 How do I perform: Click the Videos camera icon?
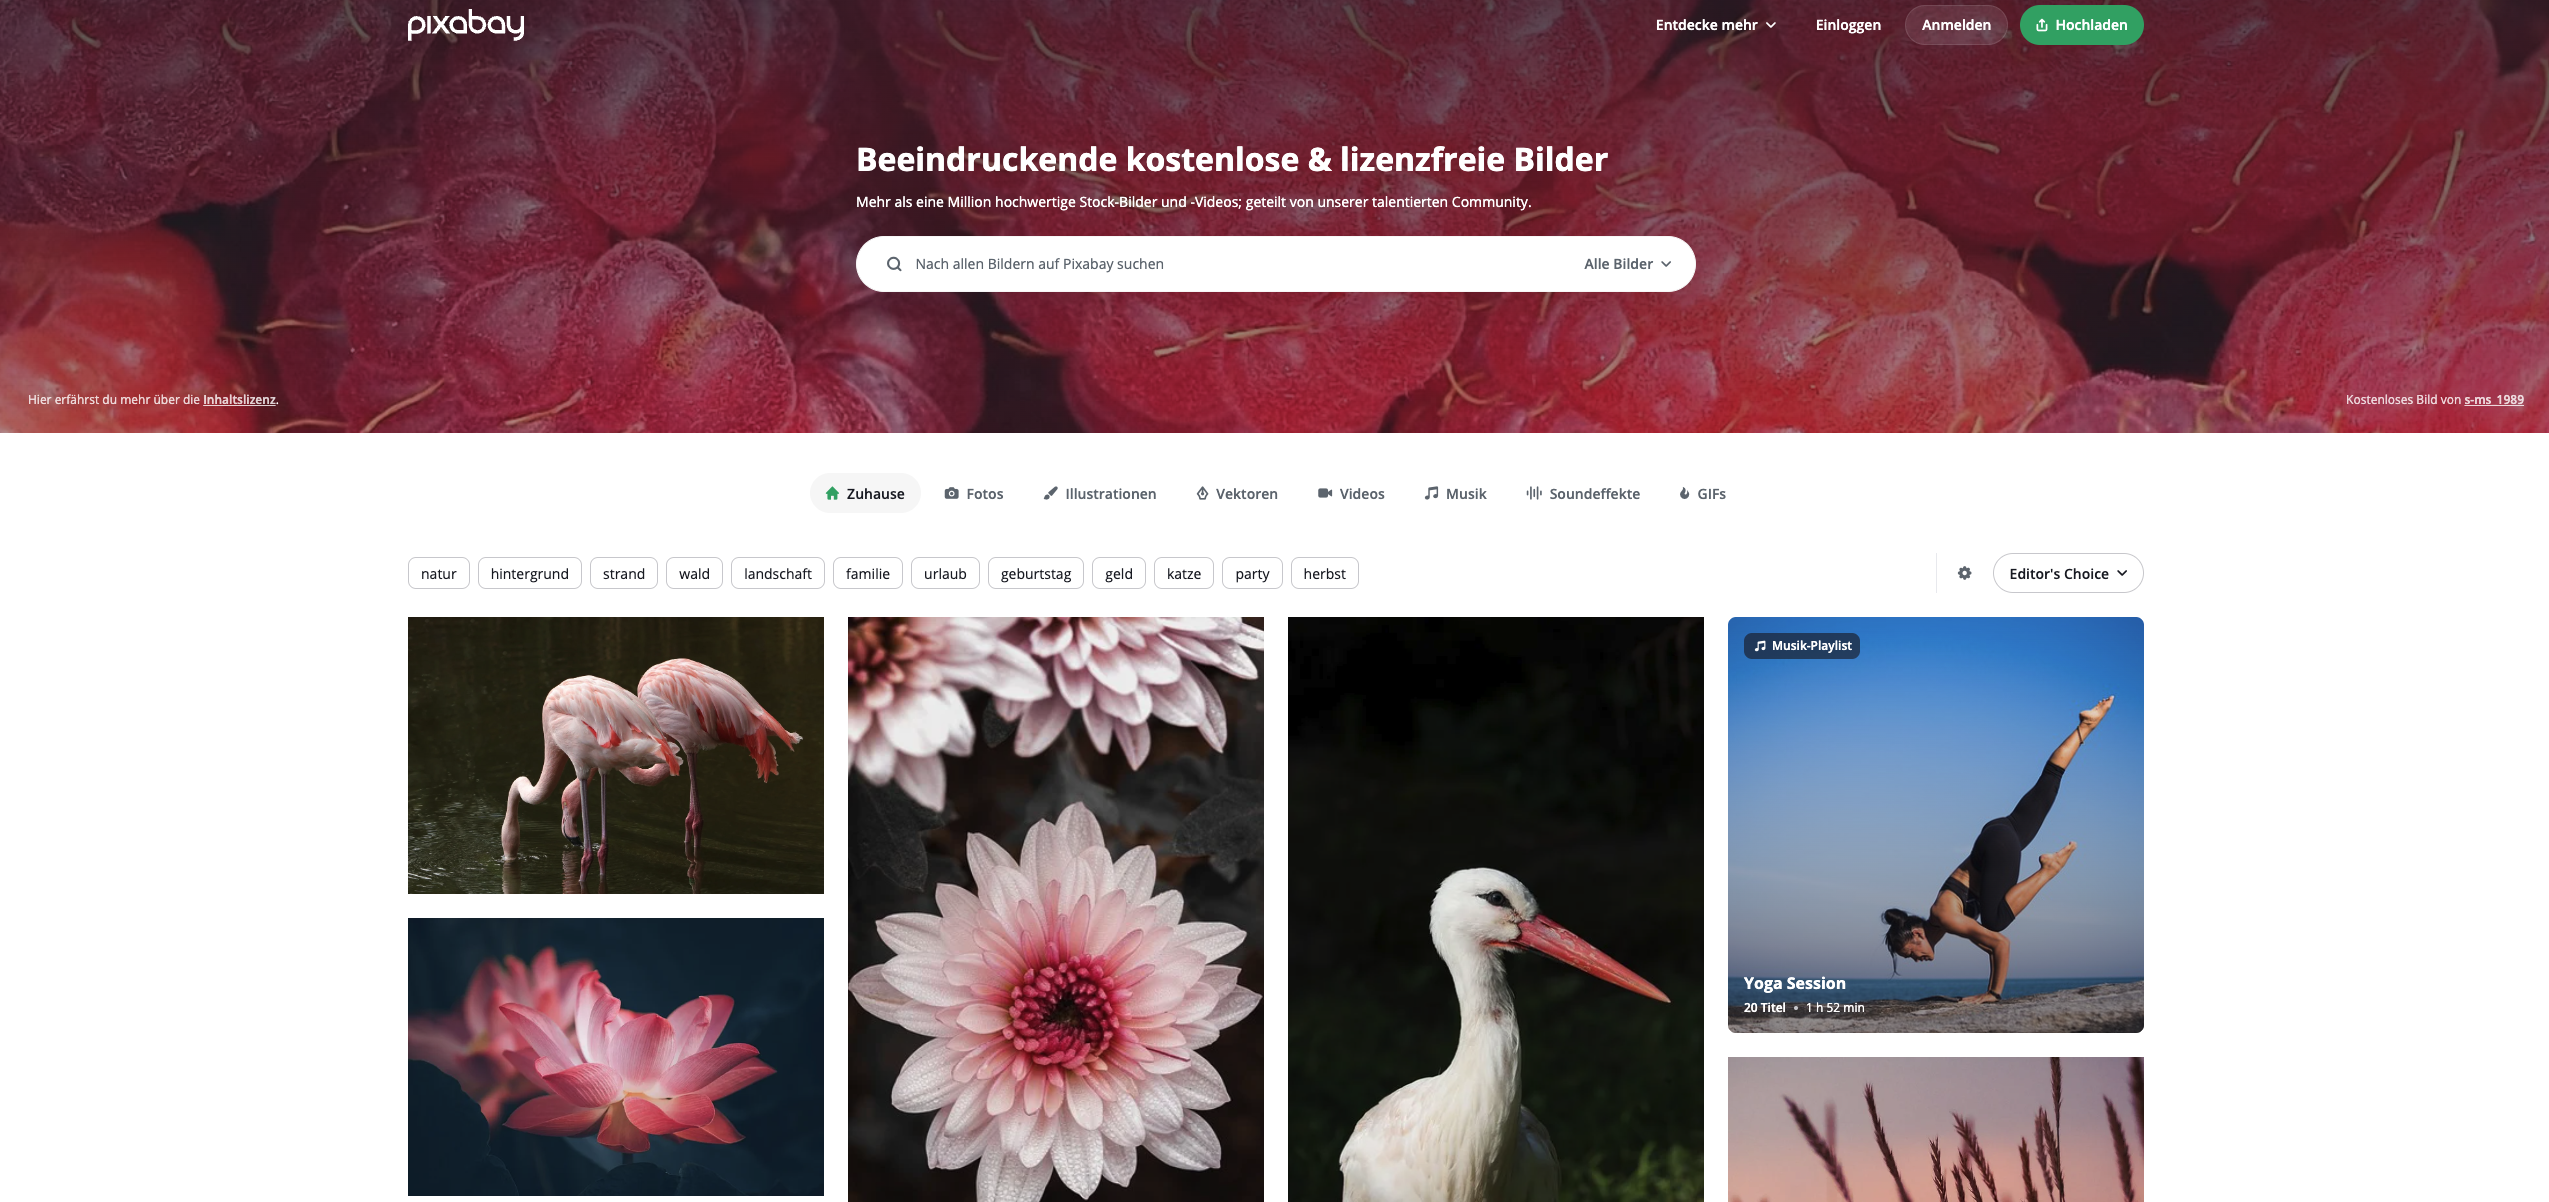pos(1322,493)
